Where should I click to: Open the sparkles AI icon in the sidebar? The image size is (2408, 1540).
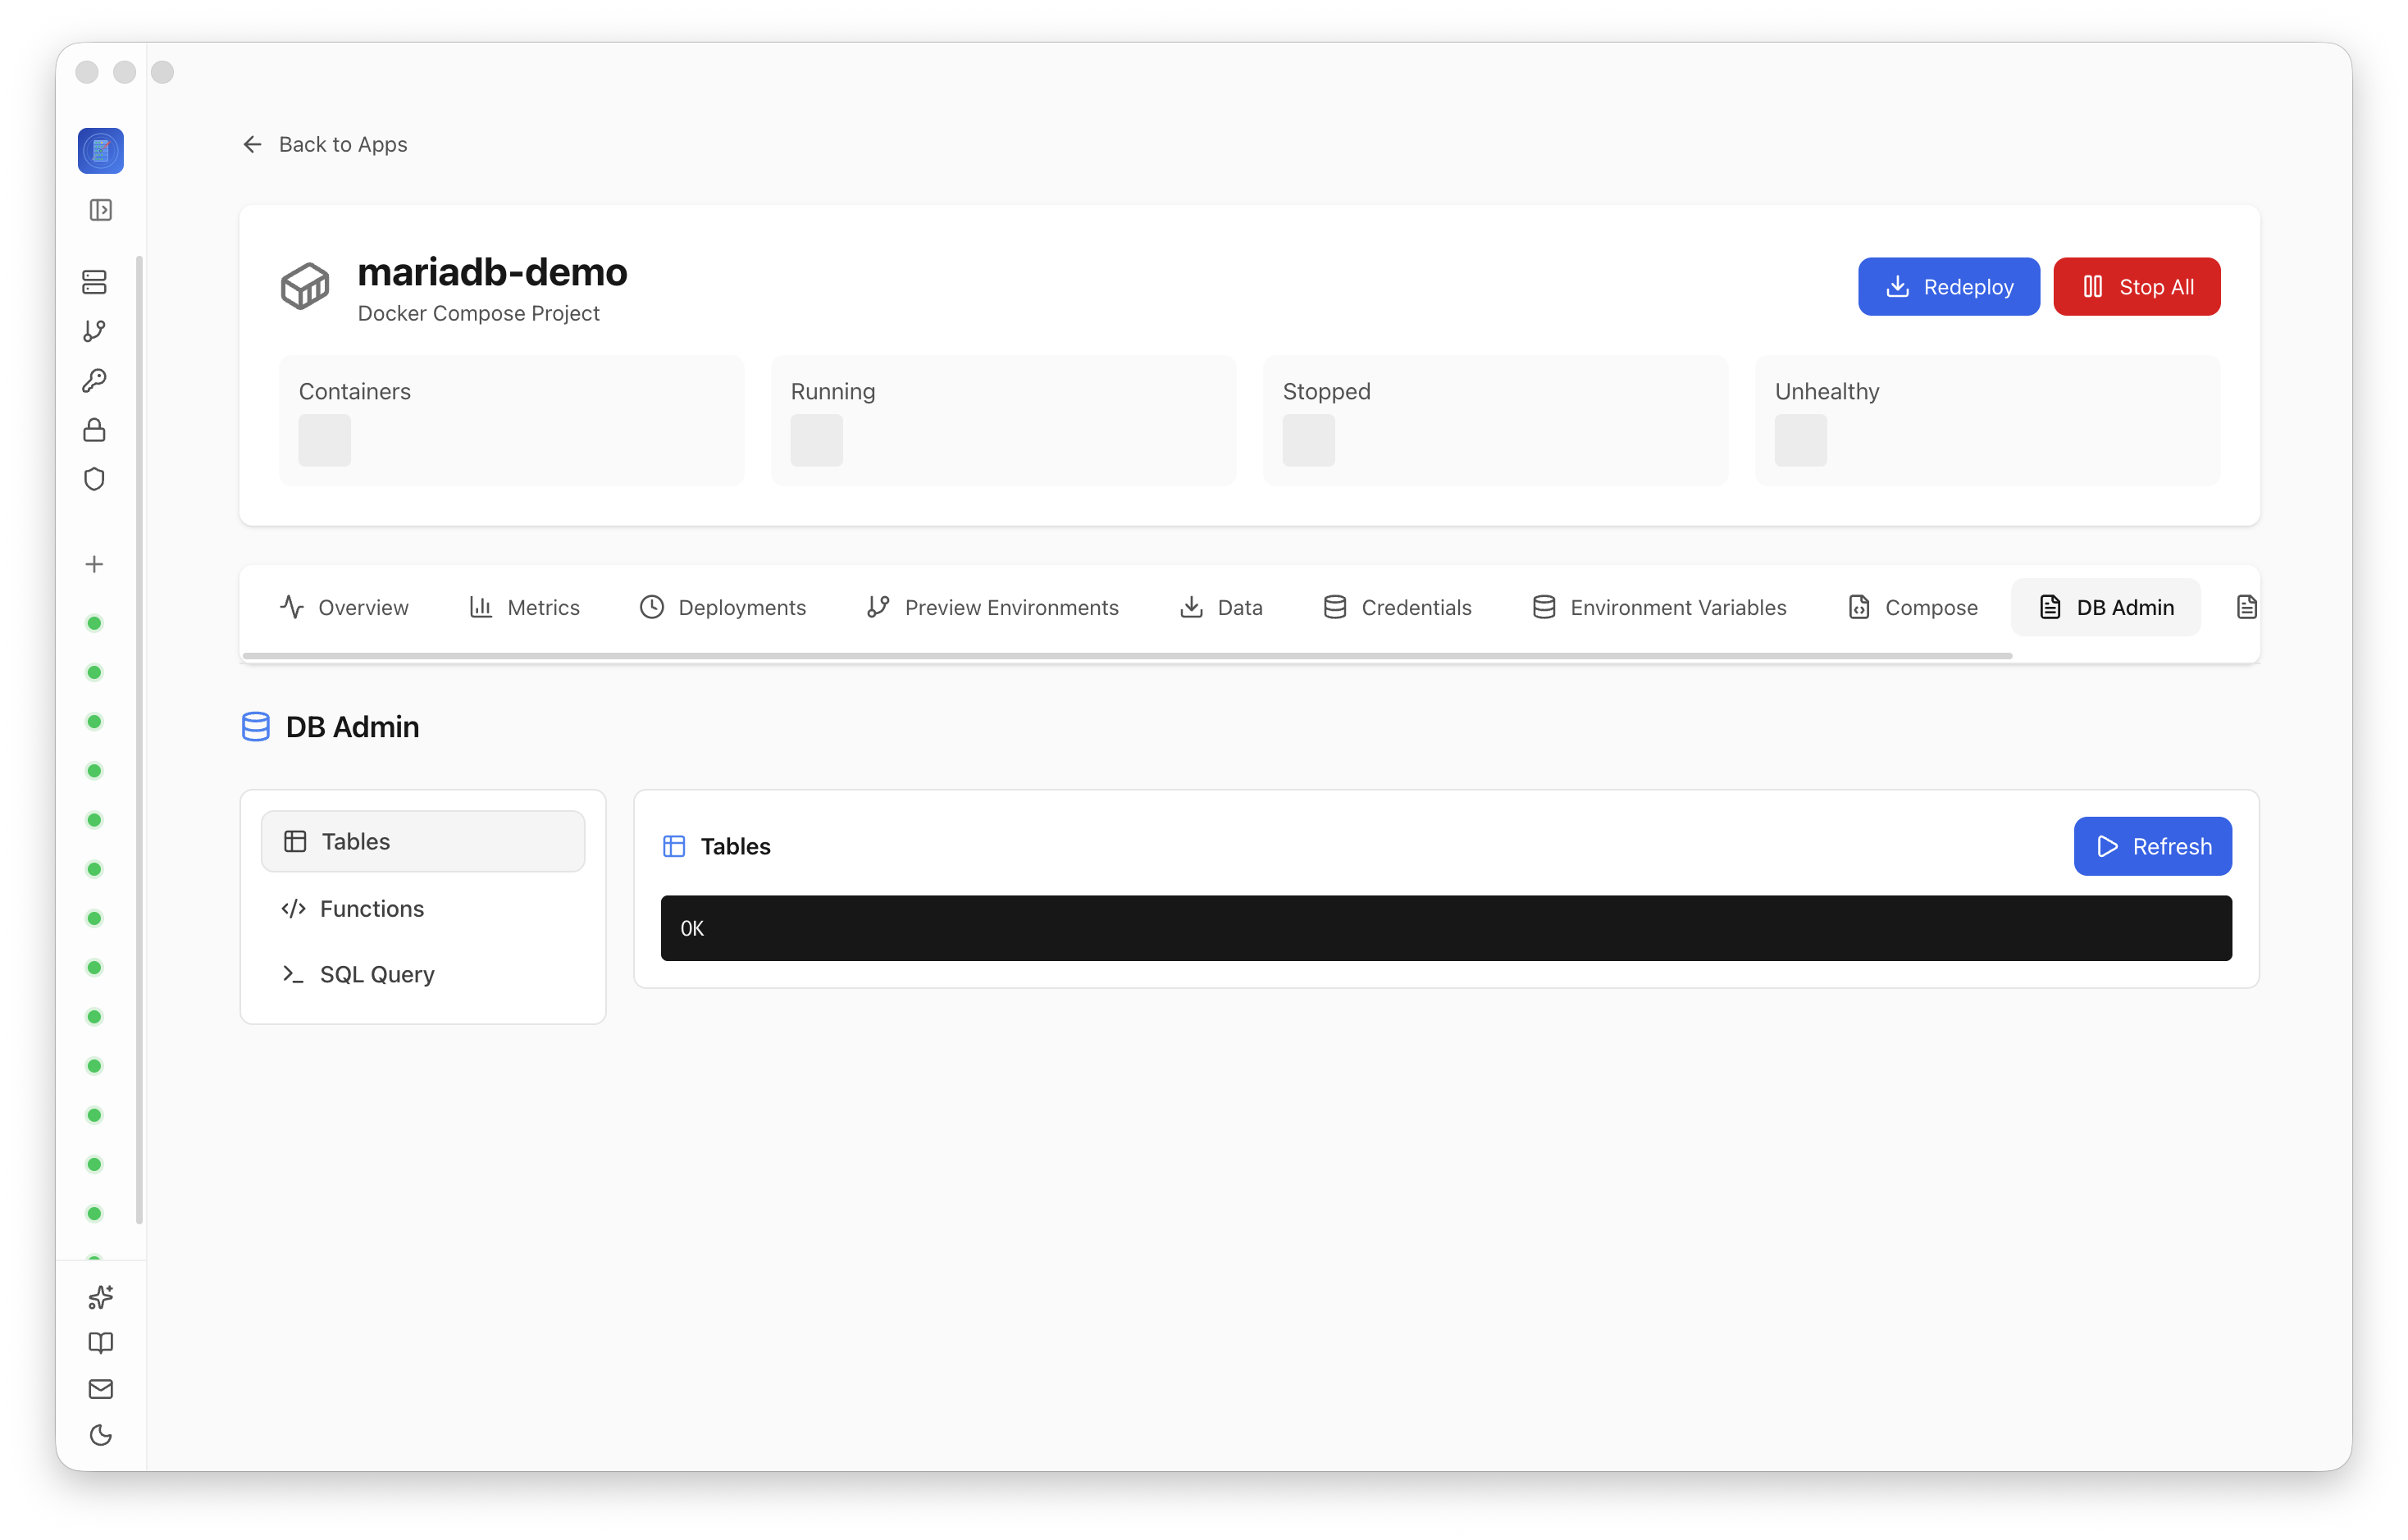pyautogui.click(x=101, y=1297)
